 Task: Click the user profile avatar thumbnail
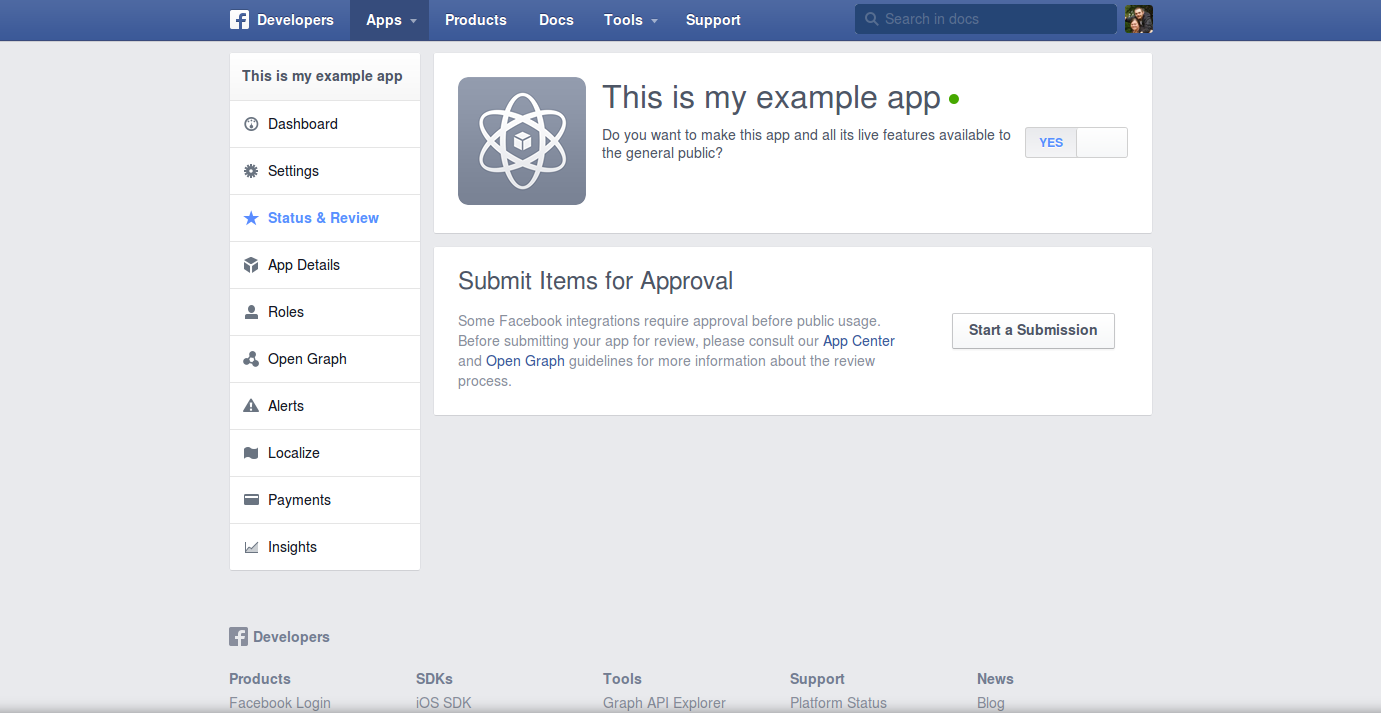(x=1138, y=19)
